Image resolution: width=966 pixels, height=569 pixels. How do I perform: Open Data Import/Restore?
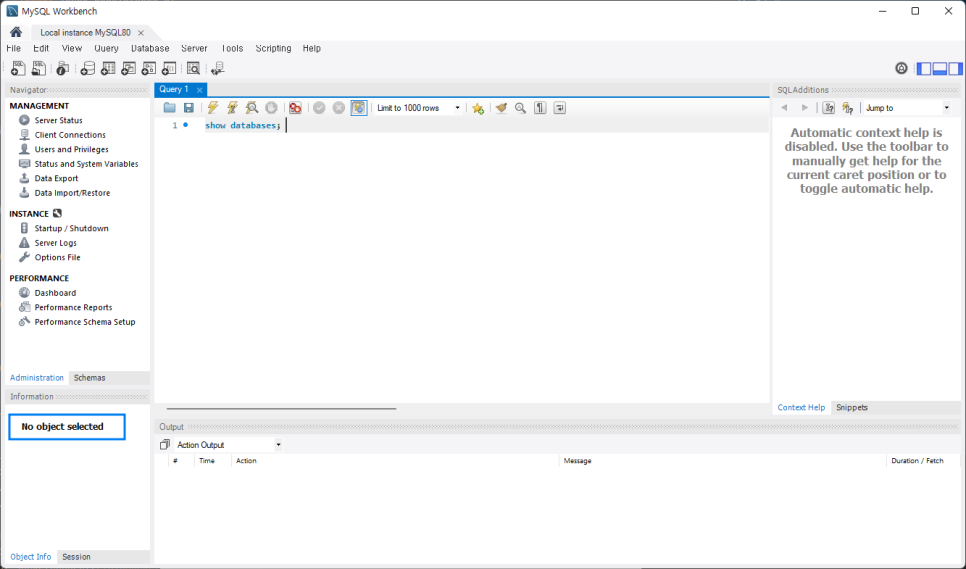(x=72, y=193)
